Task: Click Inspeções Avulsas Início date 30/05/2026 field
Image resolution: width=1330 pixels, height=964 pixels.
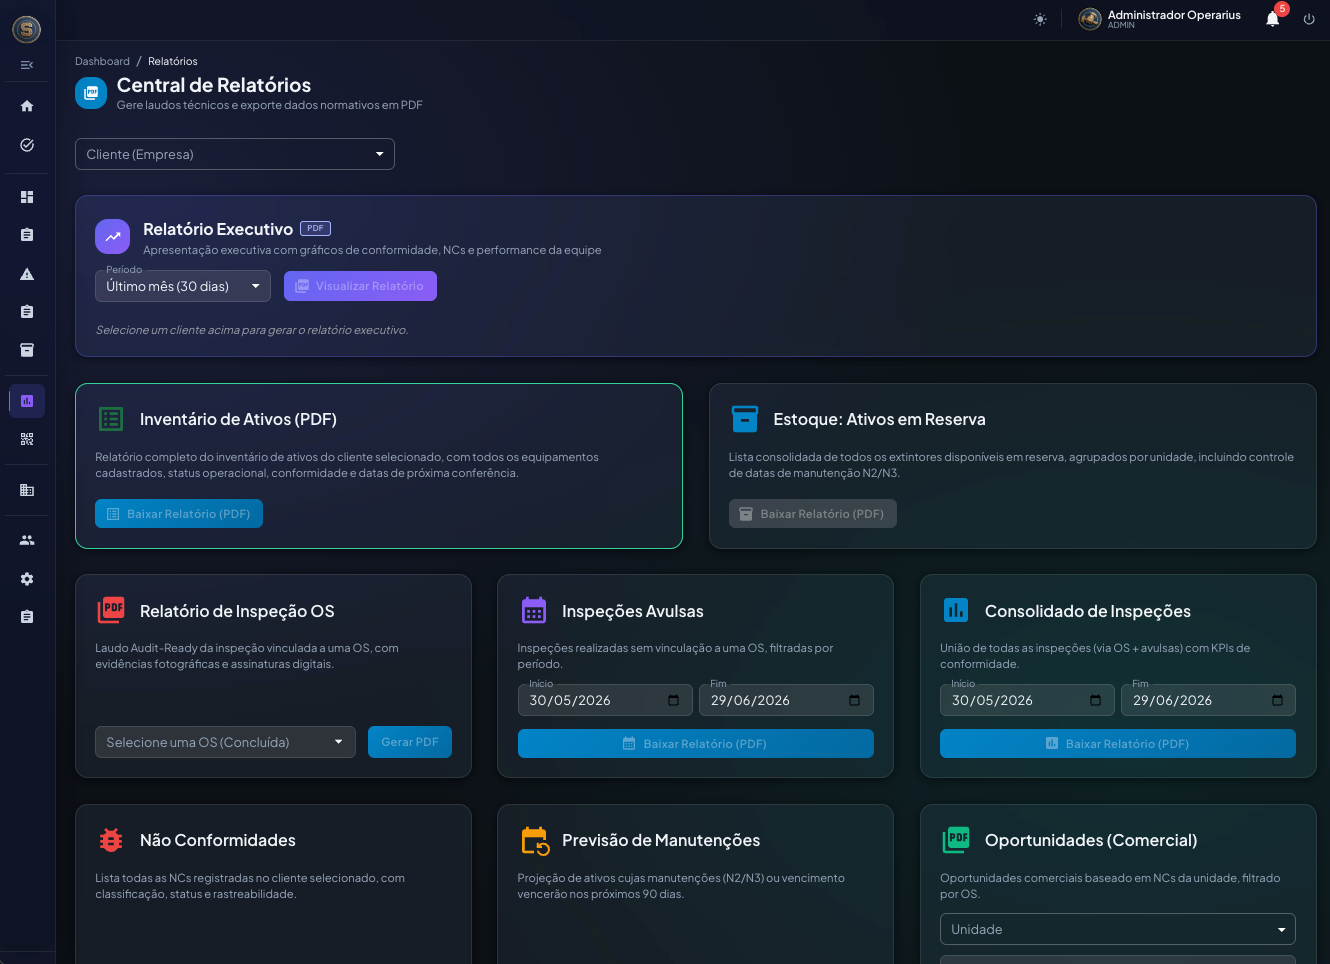Action: (605, 700)
